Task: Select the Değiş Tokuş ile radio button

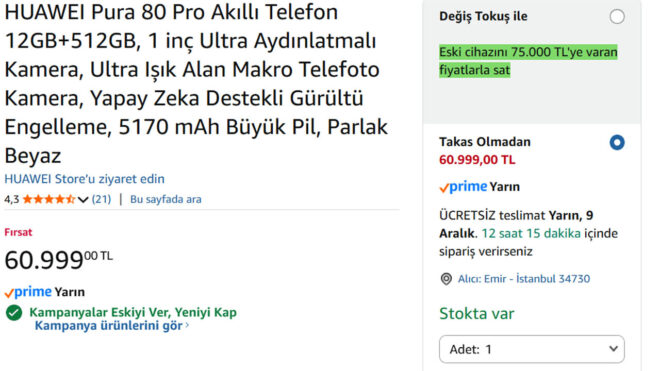Action: coord(617,17)
